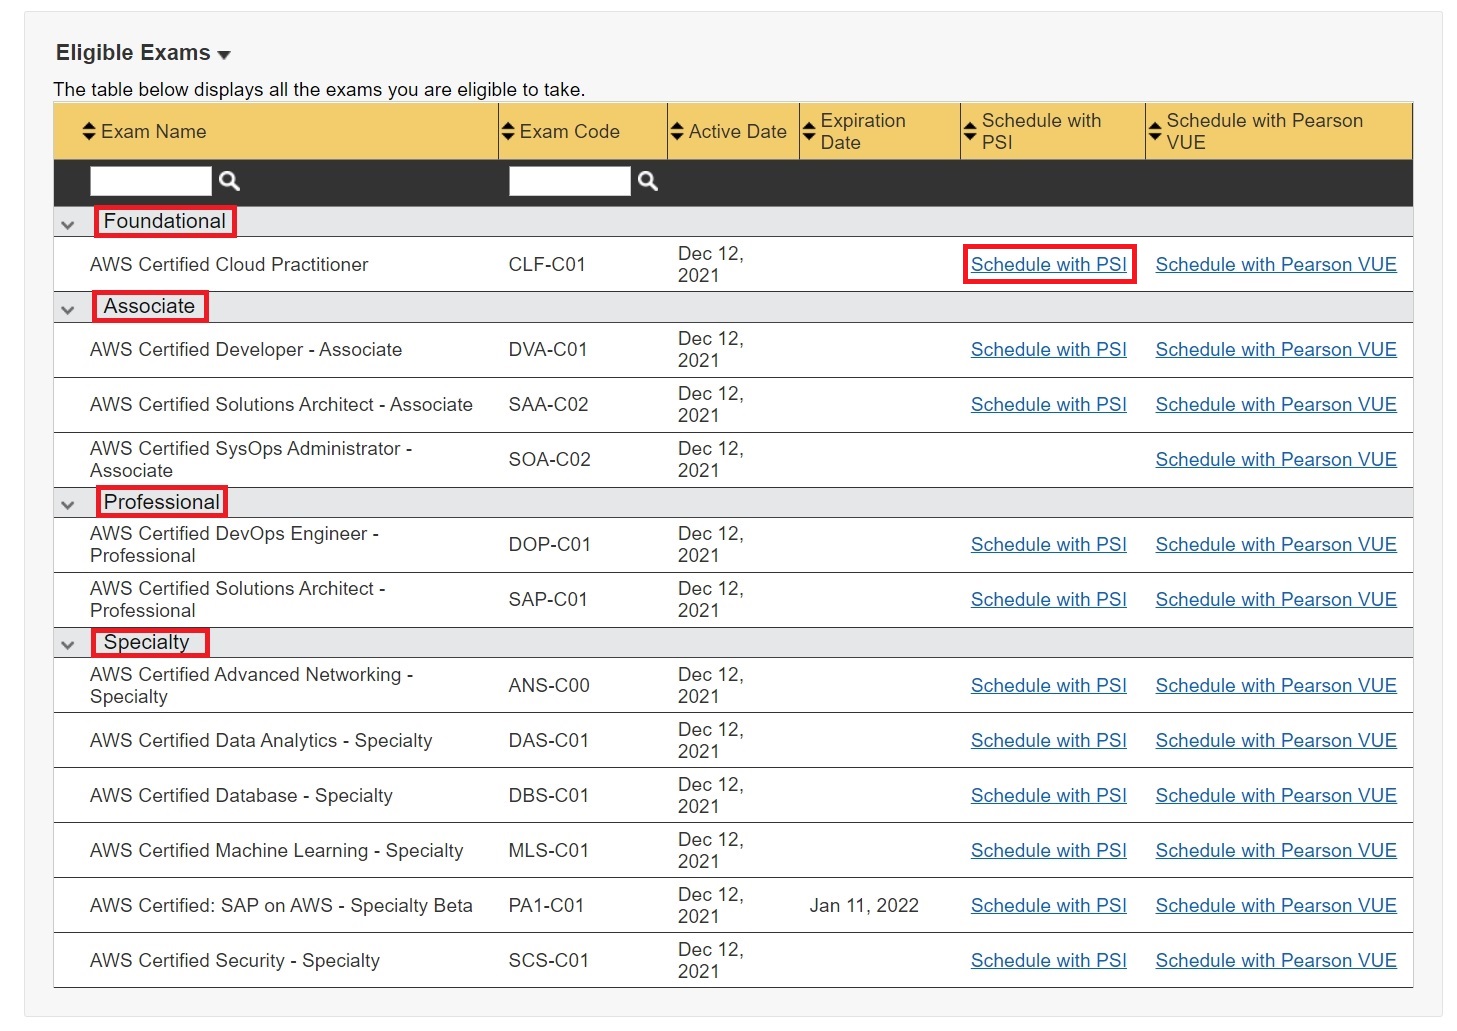Select AWS Certified Database - Specialty text
This screenshot has height=1031, width=1457.
point(241,795)
